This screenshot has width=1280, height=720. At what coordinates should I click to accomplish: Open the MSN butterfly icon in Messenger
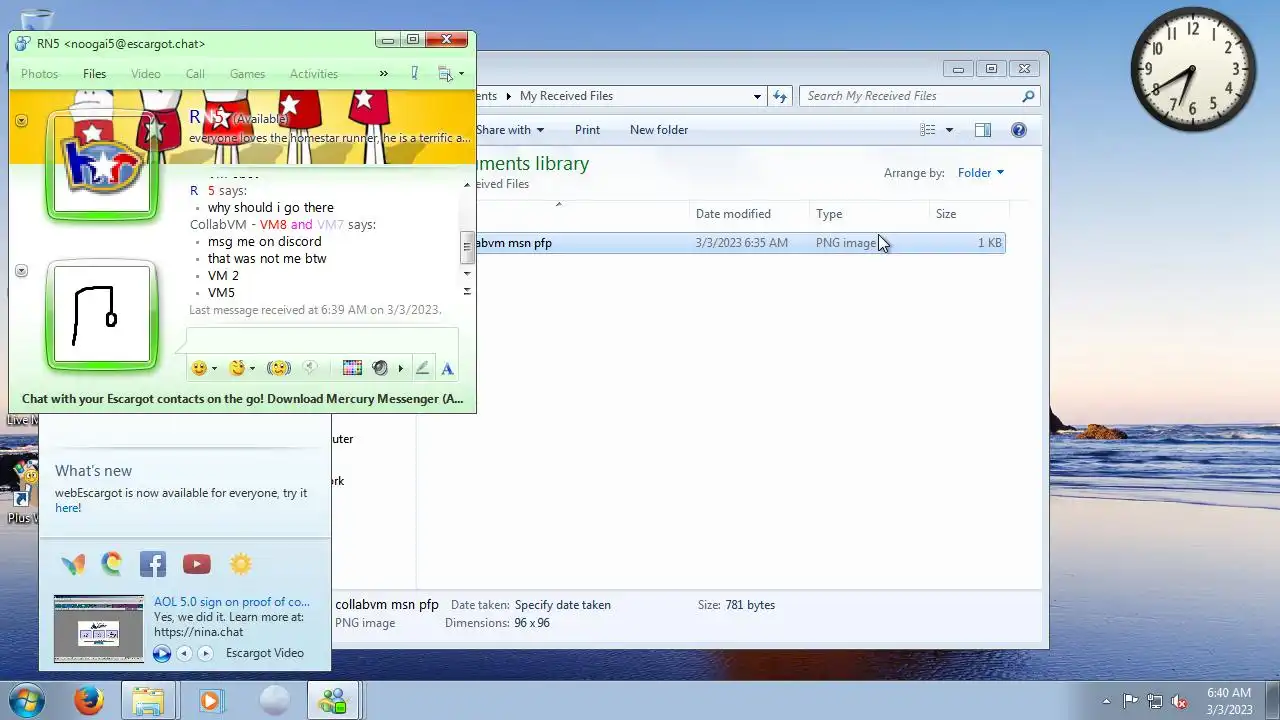click(73, 564)
